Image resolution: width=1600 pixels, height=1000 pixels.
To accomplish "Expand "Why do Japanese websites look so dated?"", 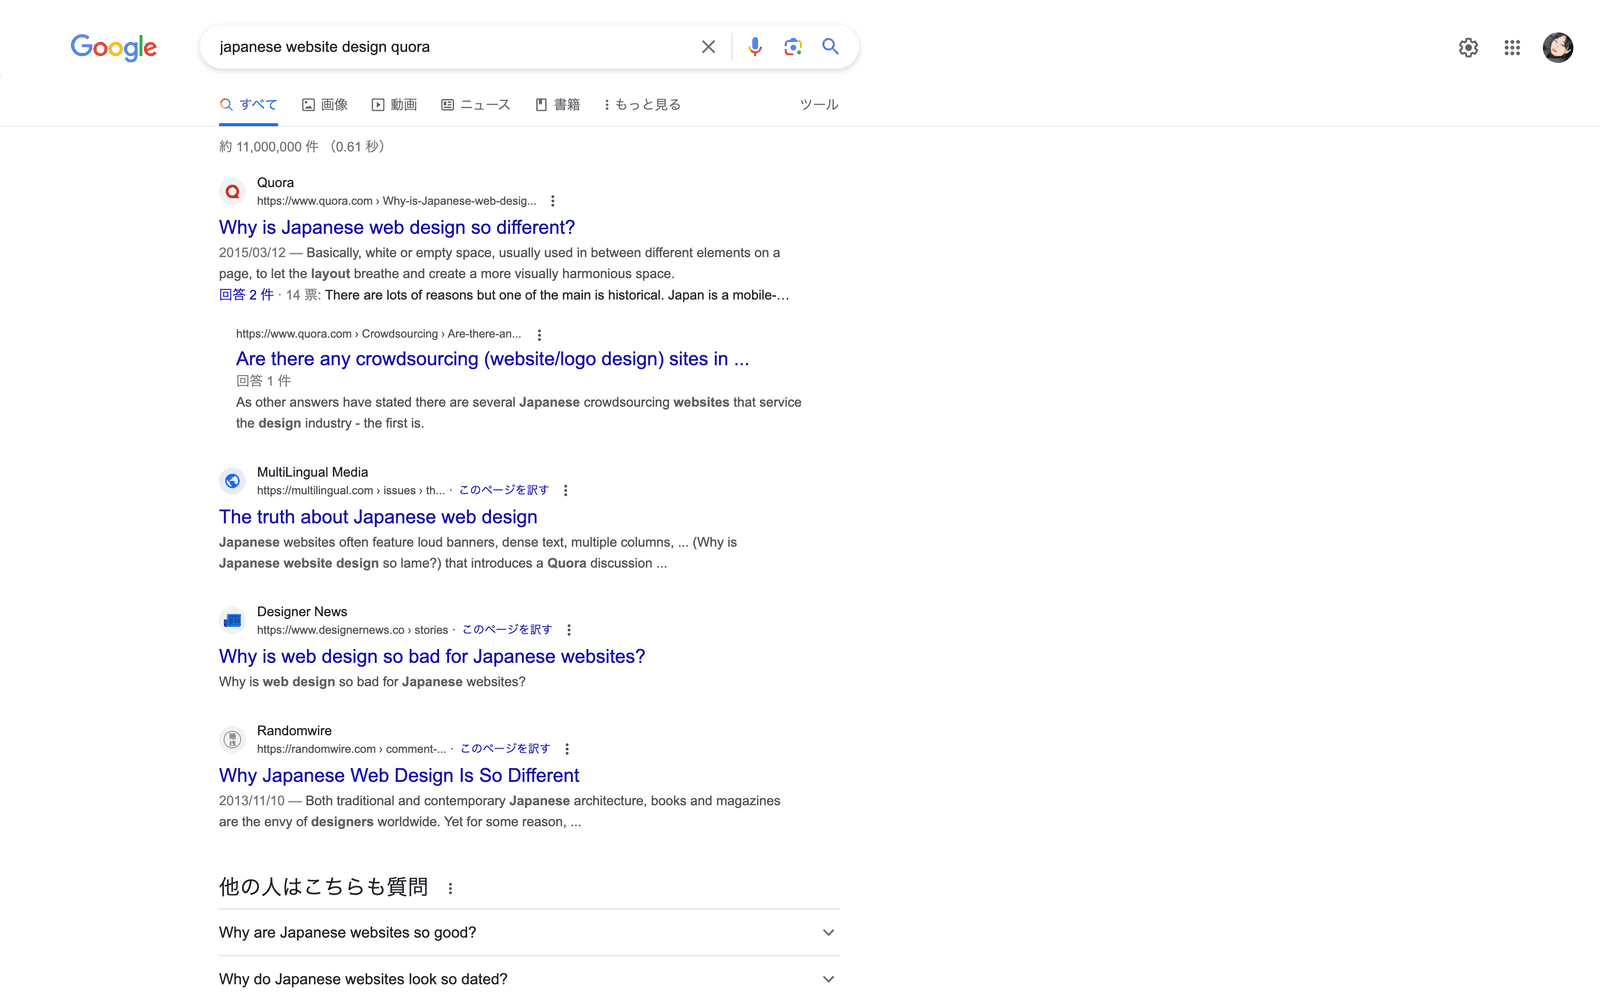I will (x=528, y=979).
